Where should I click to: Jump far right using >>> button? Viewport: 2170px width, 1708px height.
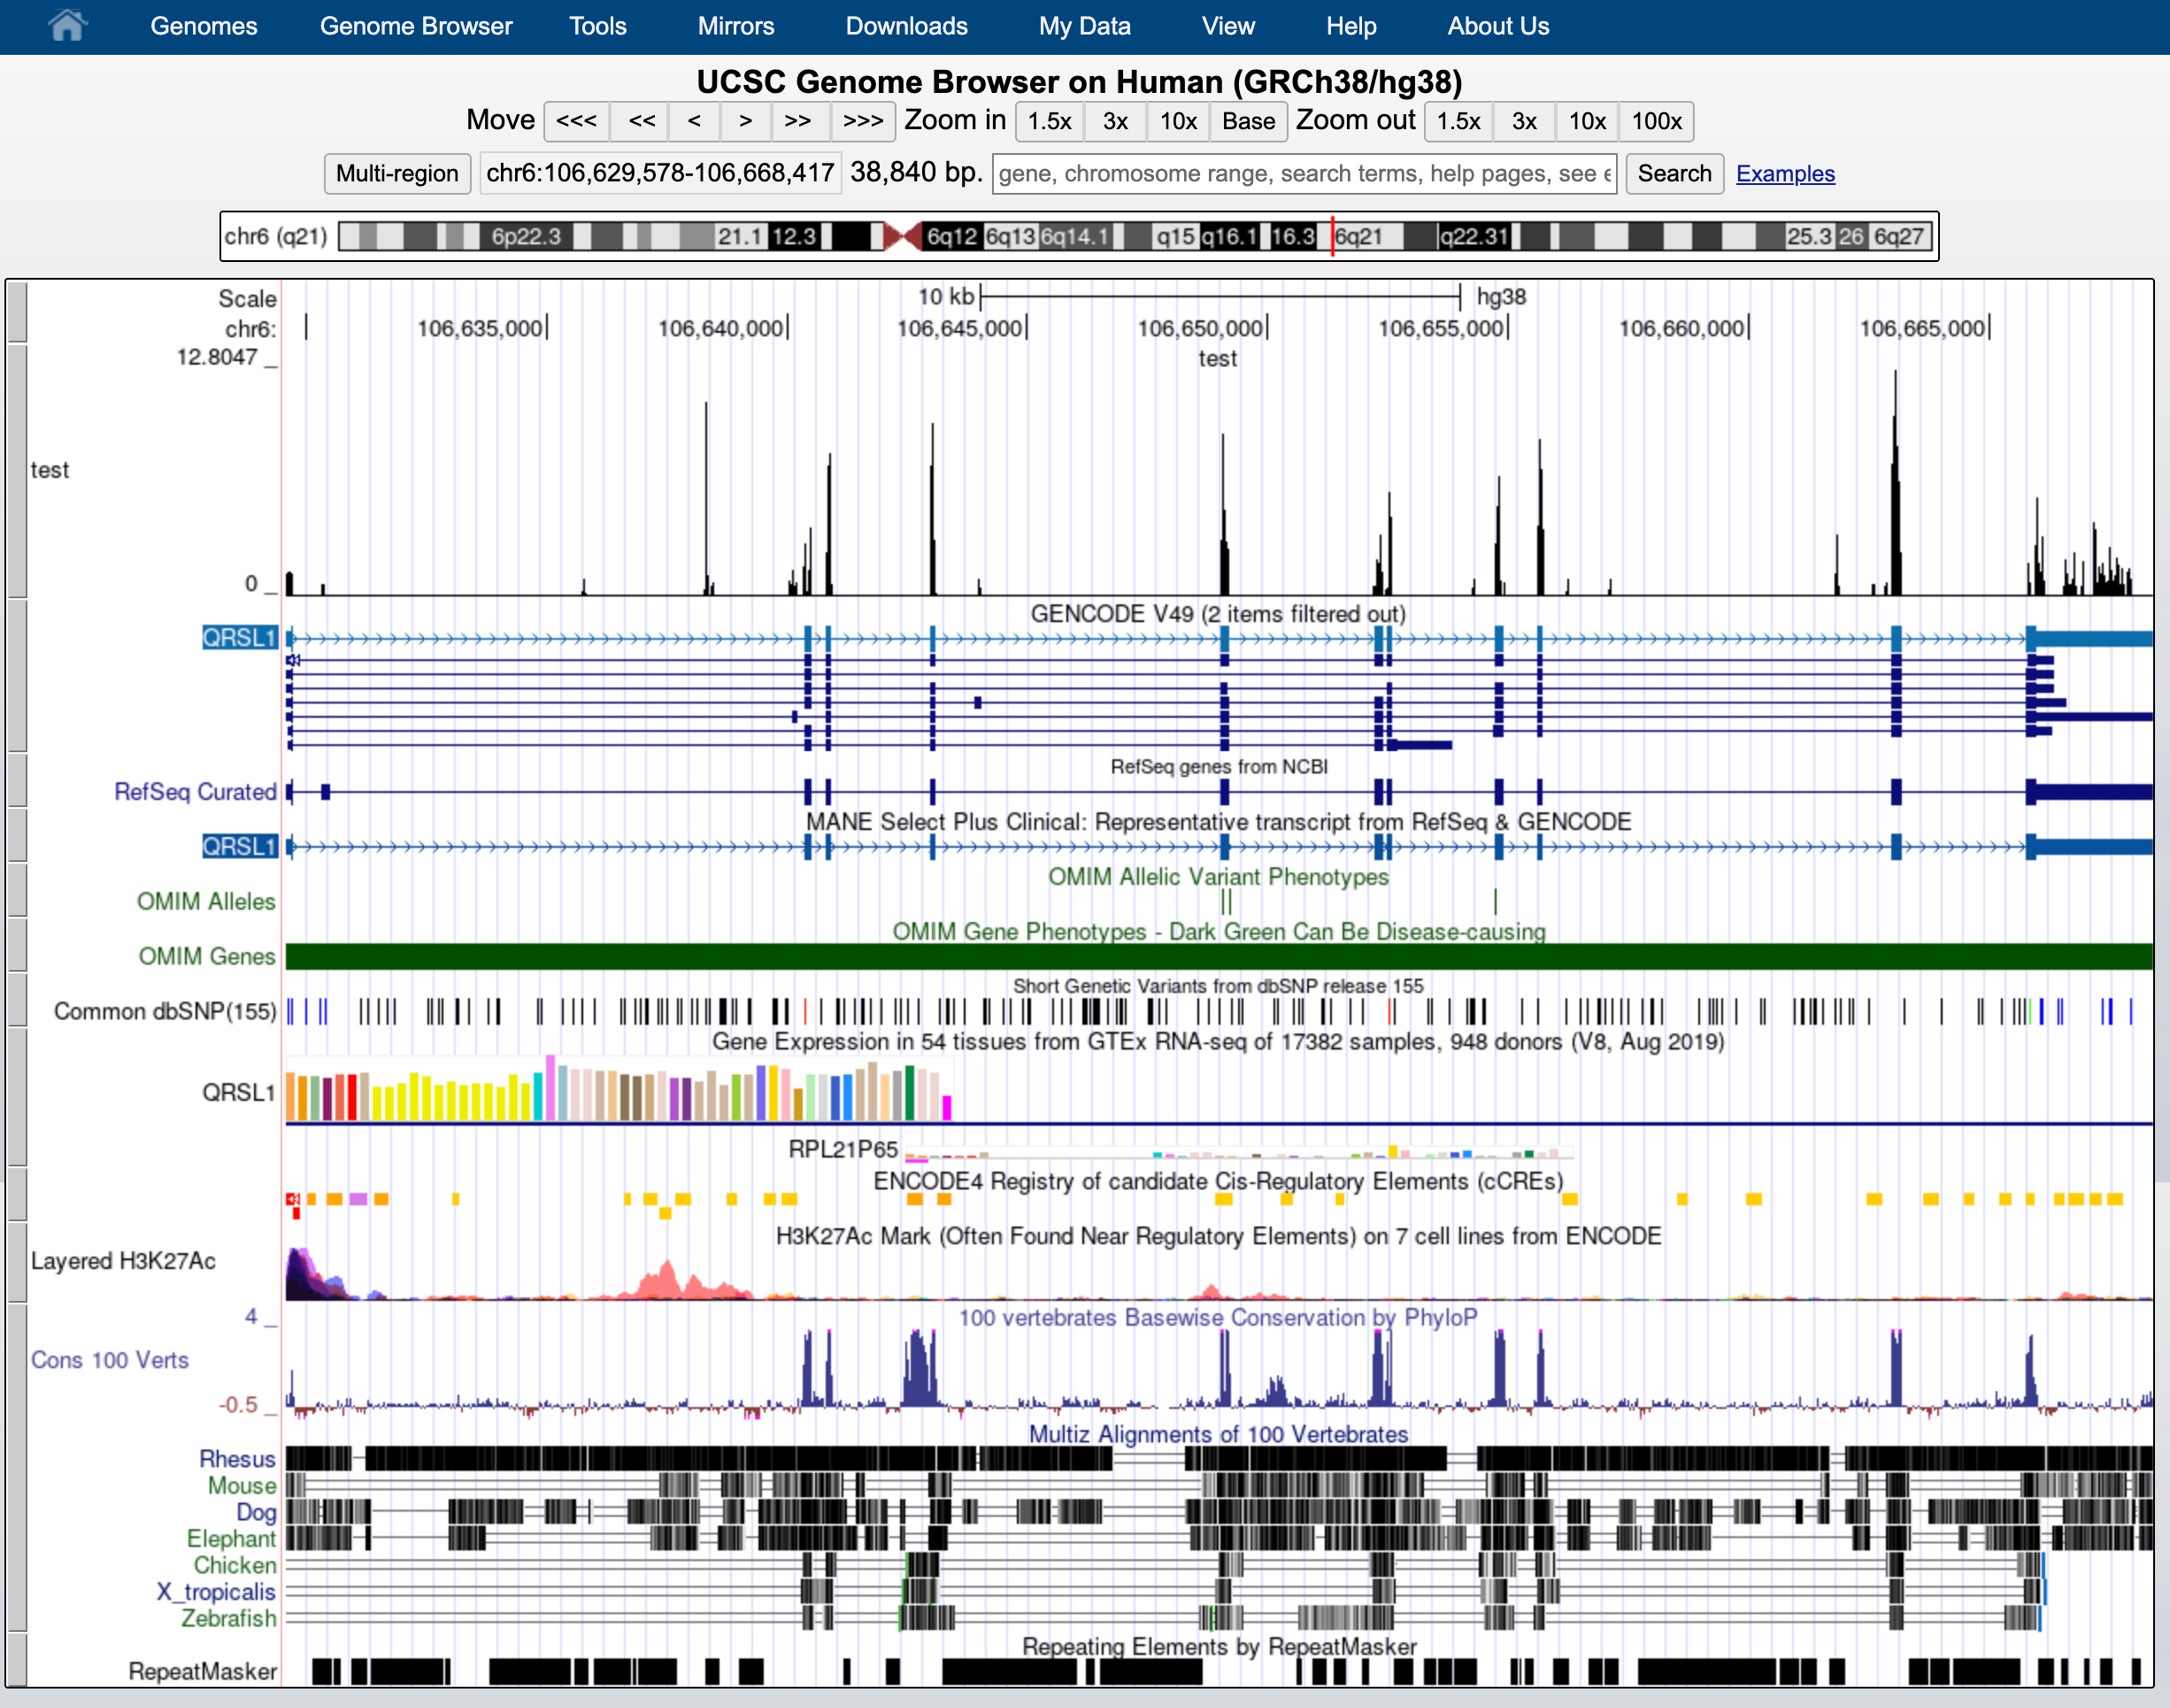tap(862, 121)
